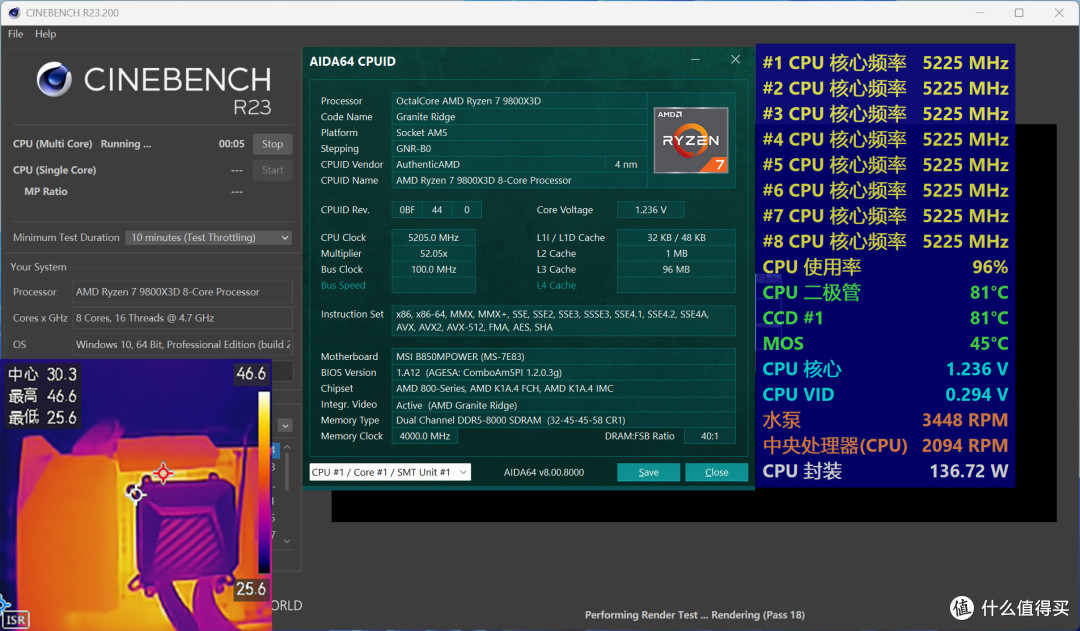1080x631 pixels.
Task: Click the Cinebench sphere logo
Action: pos(54,79)
